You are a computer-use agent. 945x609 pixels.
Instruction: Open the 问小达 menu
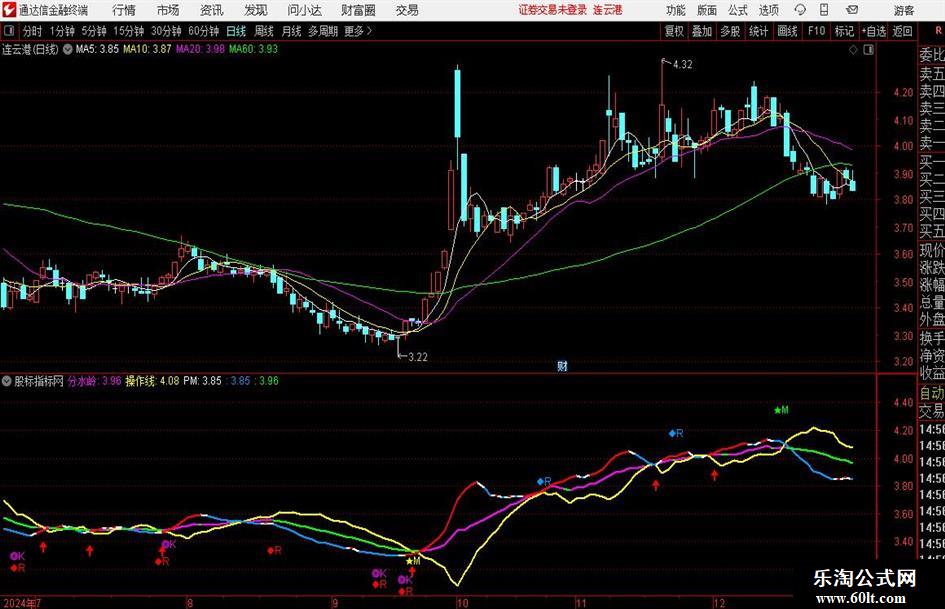[x=304, y=10]
